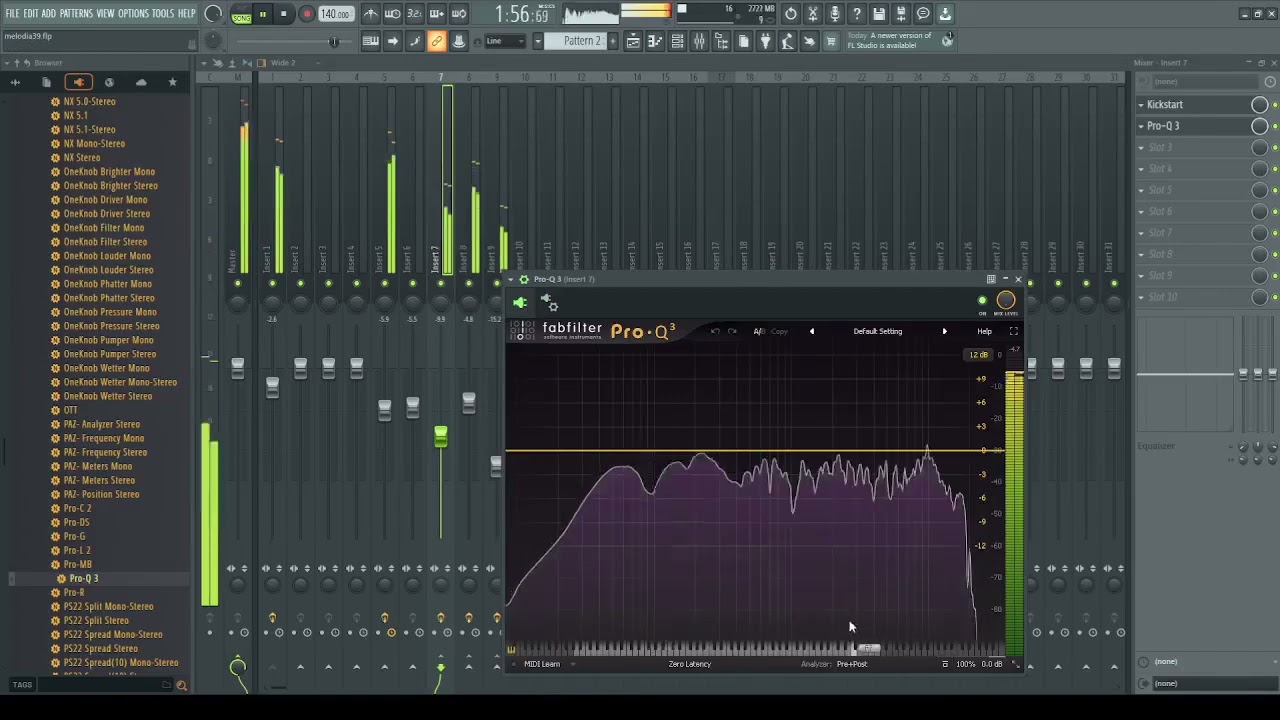Click the Pro-Q undo arrow
This screenshot has width=1280, height=720.
tap(714, 331)
